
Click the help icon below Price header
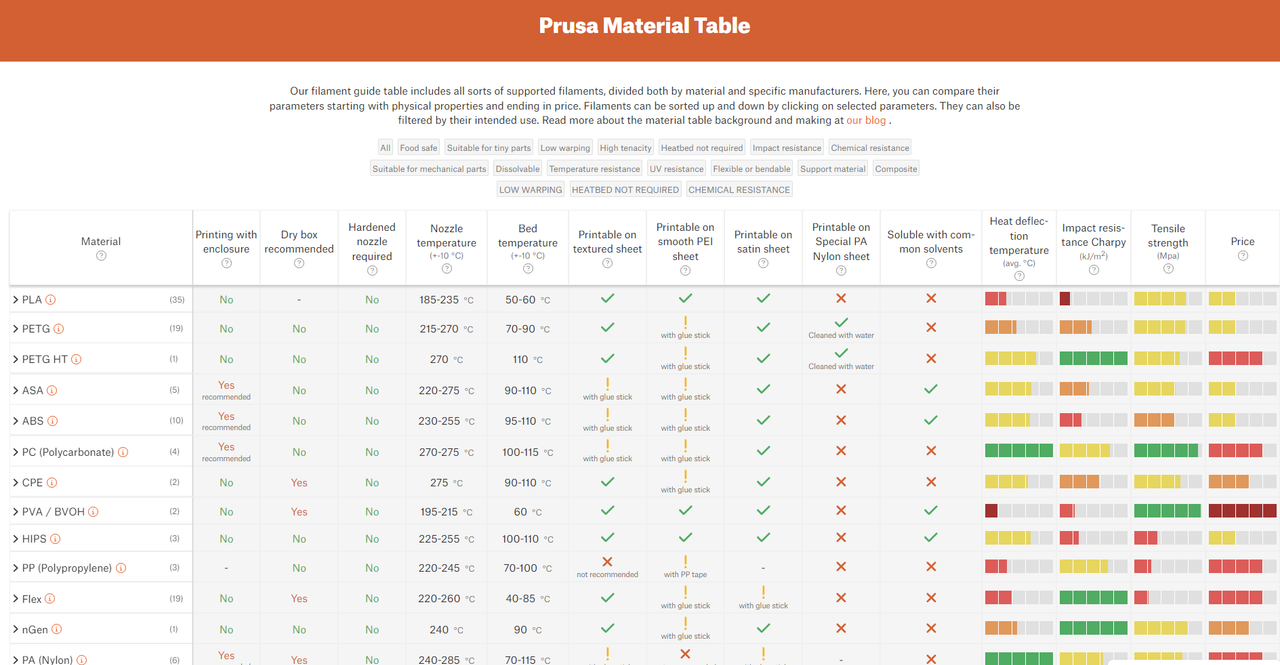pyautogui.click(x=1243, y=256)
